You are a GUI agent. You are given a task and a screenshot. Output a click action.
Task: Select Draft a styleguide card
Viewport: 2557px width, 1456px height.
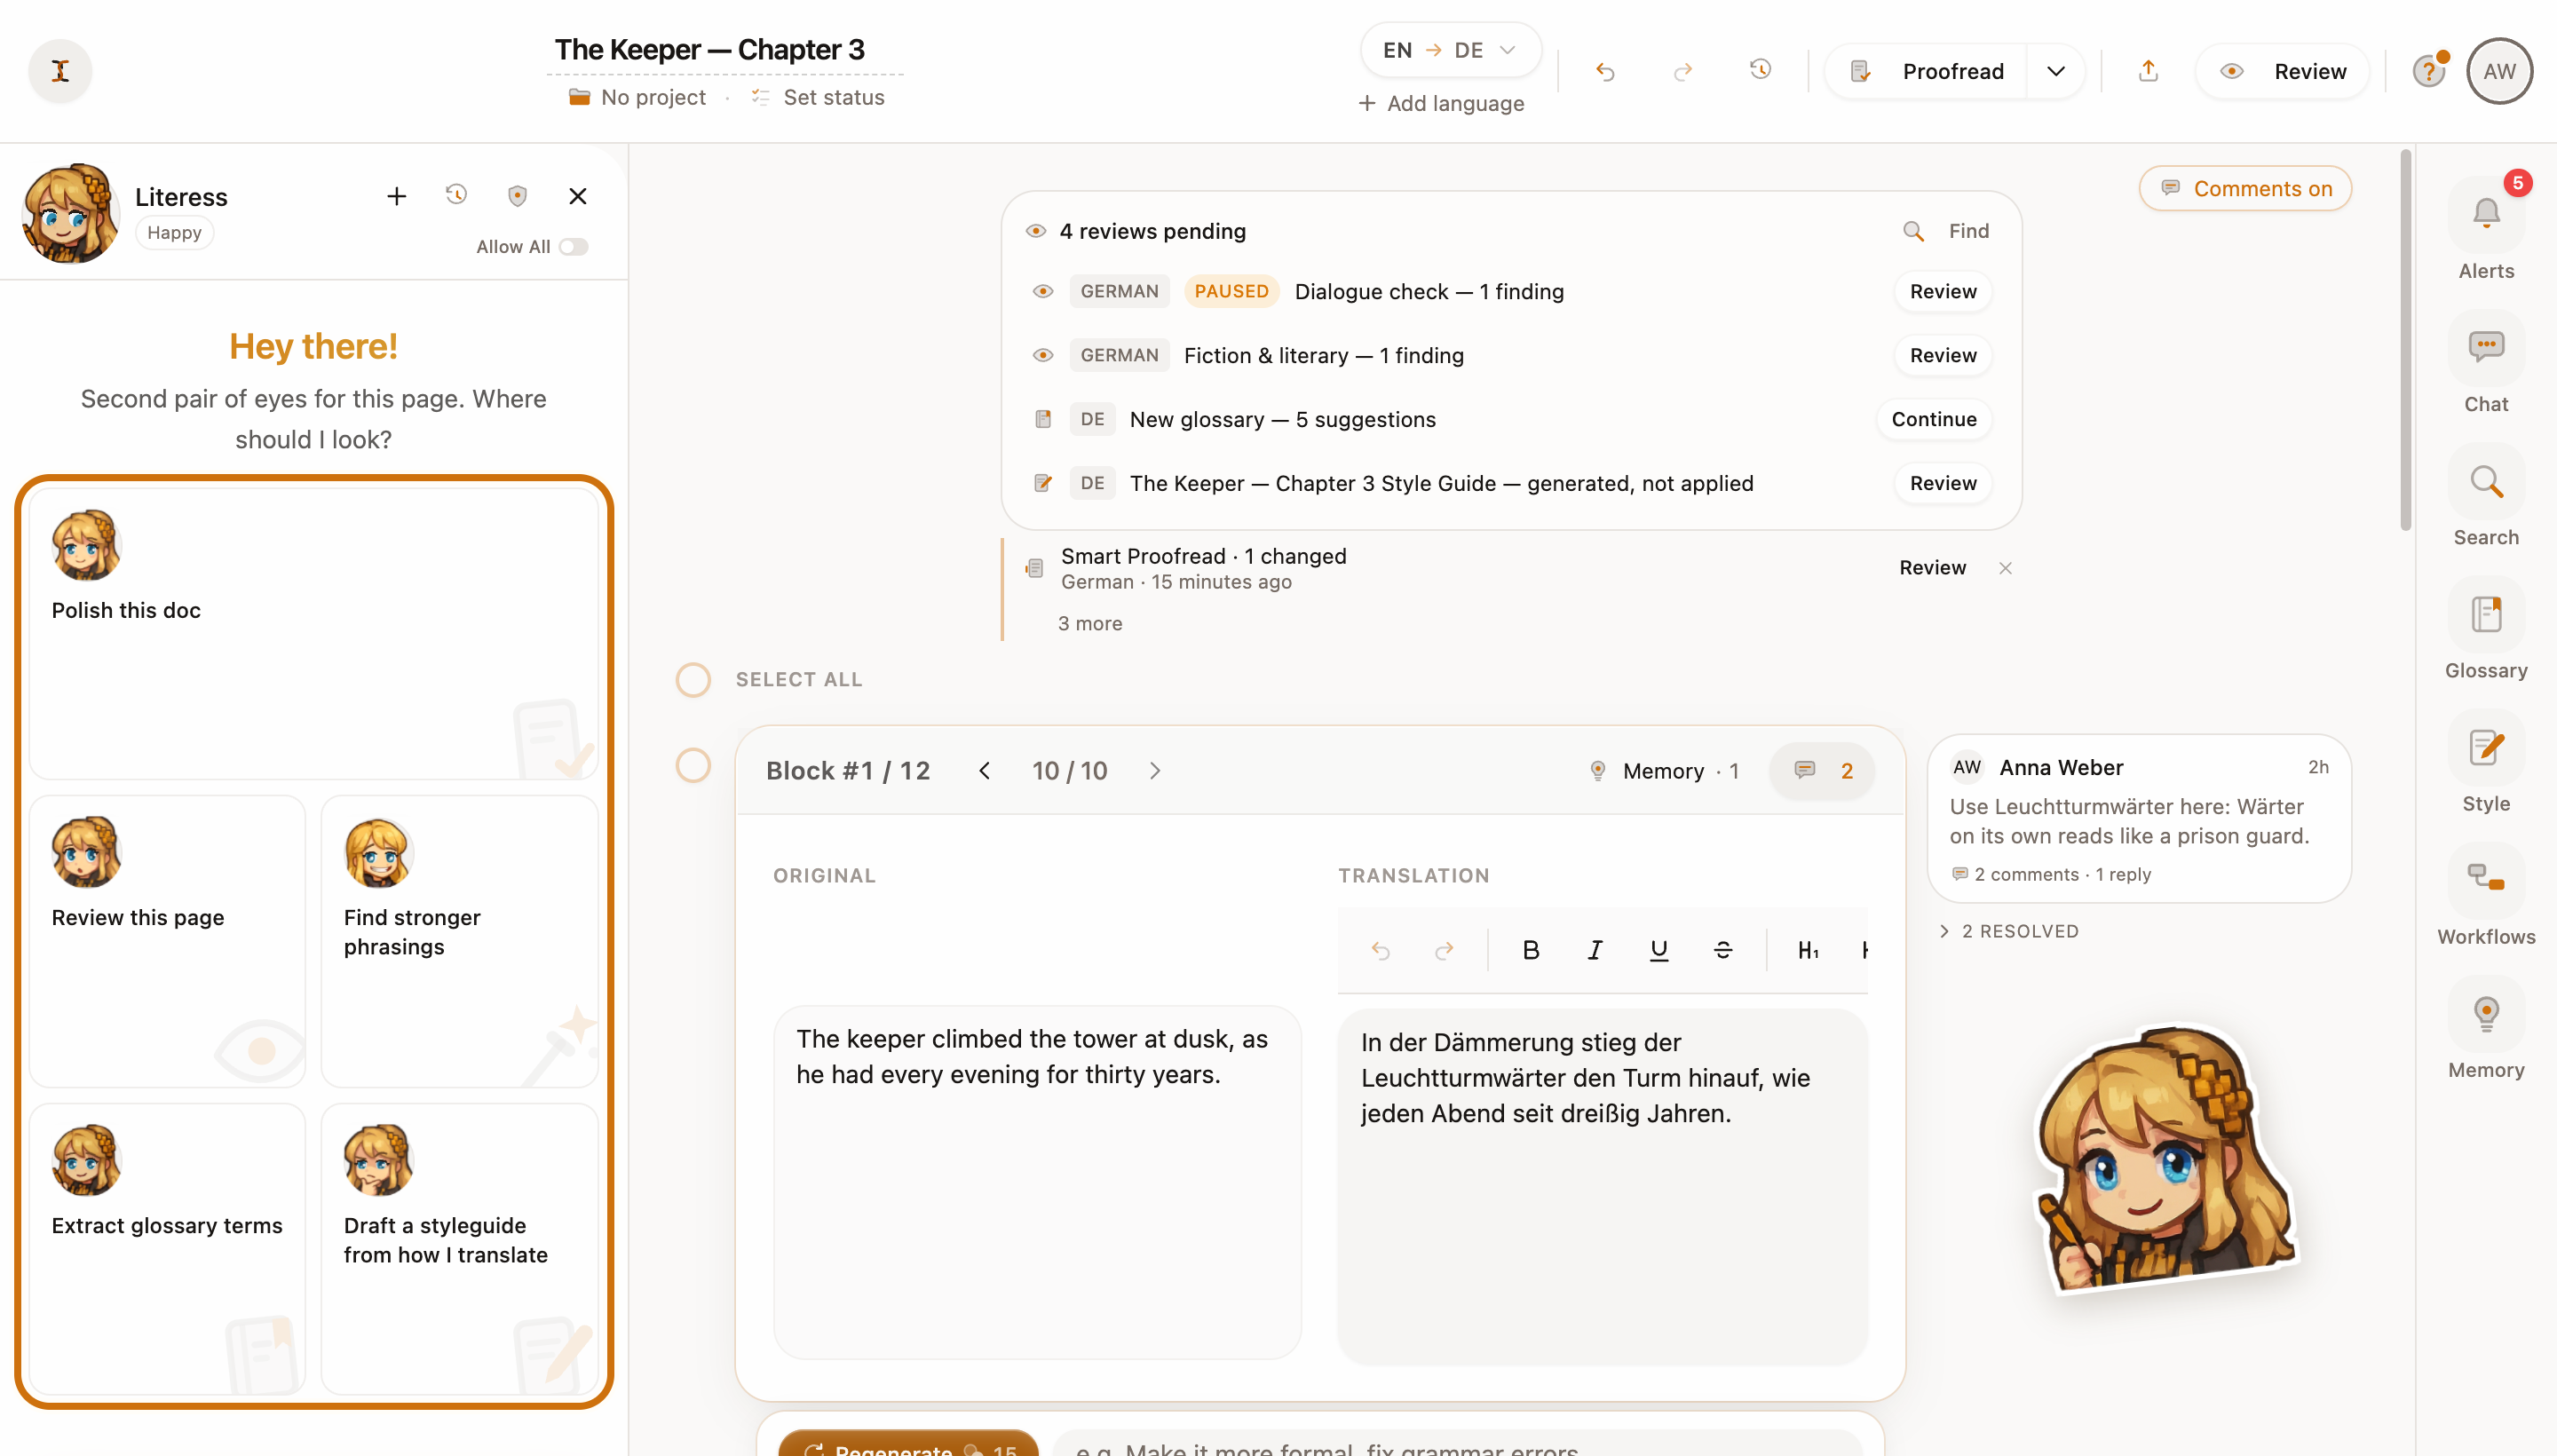point(459,1249)
